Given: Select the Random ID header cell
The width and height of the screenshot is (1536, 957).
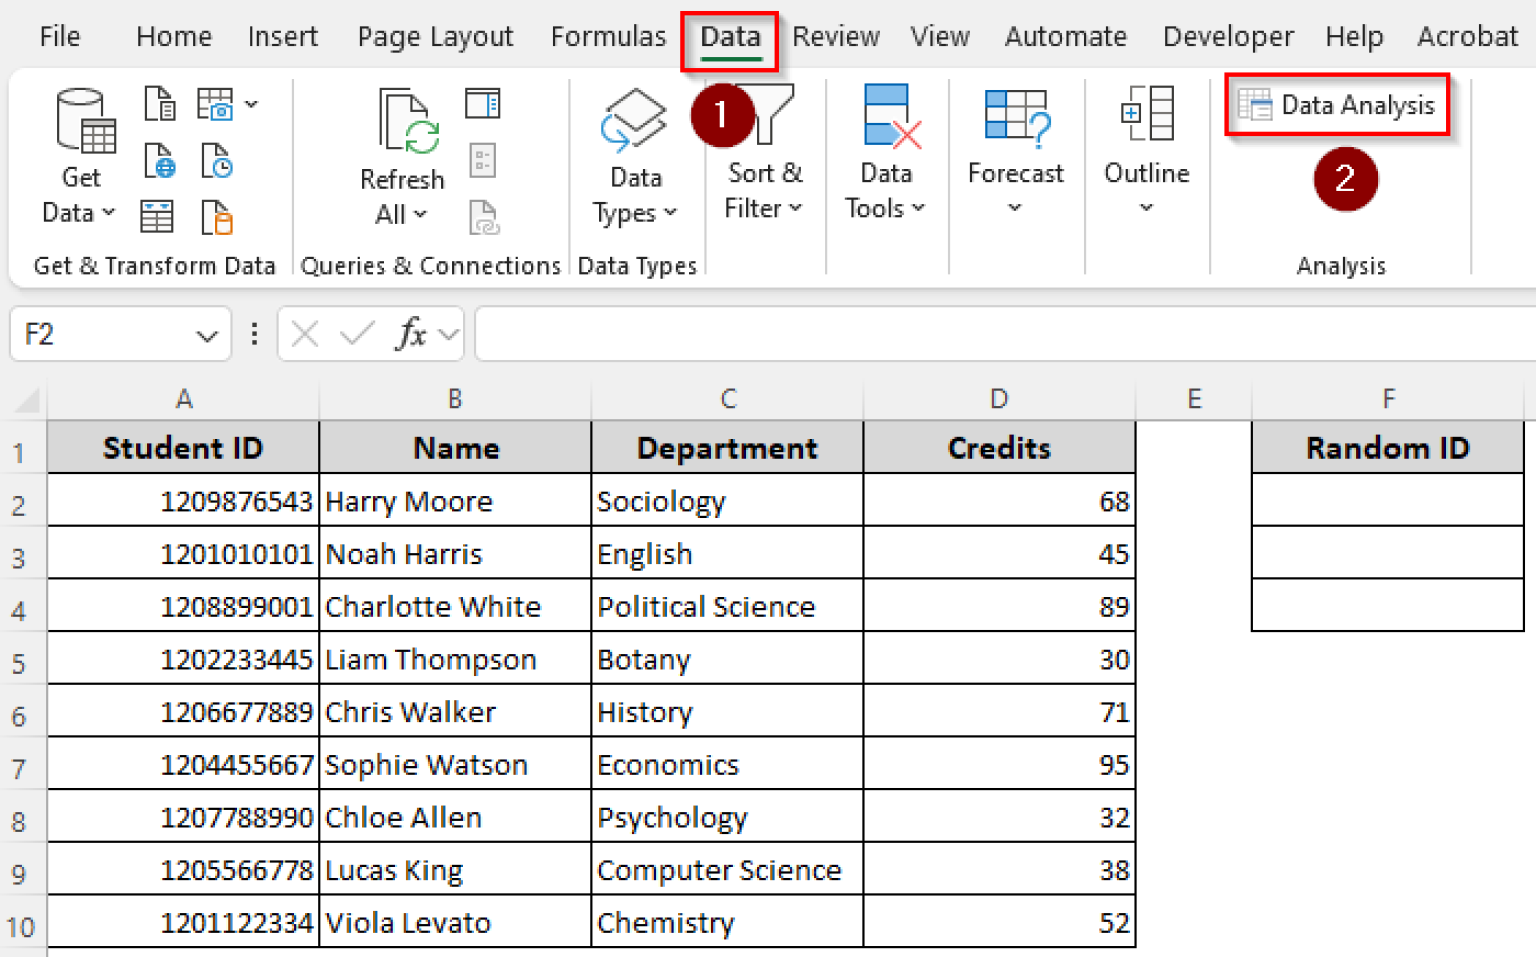Looking at the screenshot, I should coord(1386,447).
